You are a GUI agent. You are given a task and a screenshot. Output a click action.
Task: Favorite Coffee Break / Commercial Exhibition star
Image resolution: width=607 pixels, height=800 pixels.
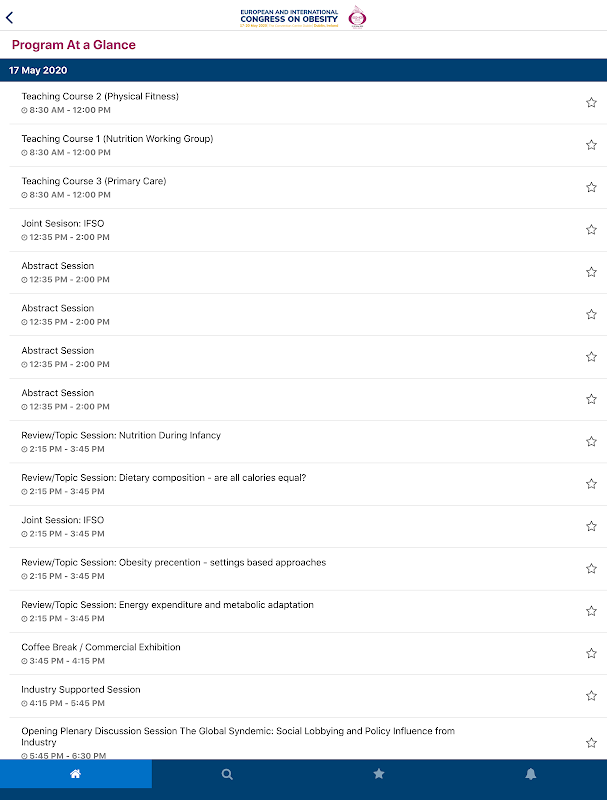(591, 654)
